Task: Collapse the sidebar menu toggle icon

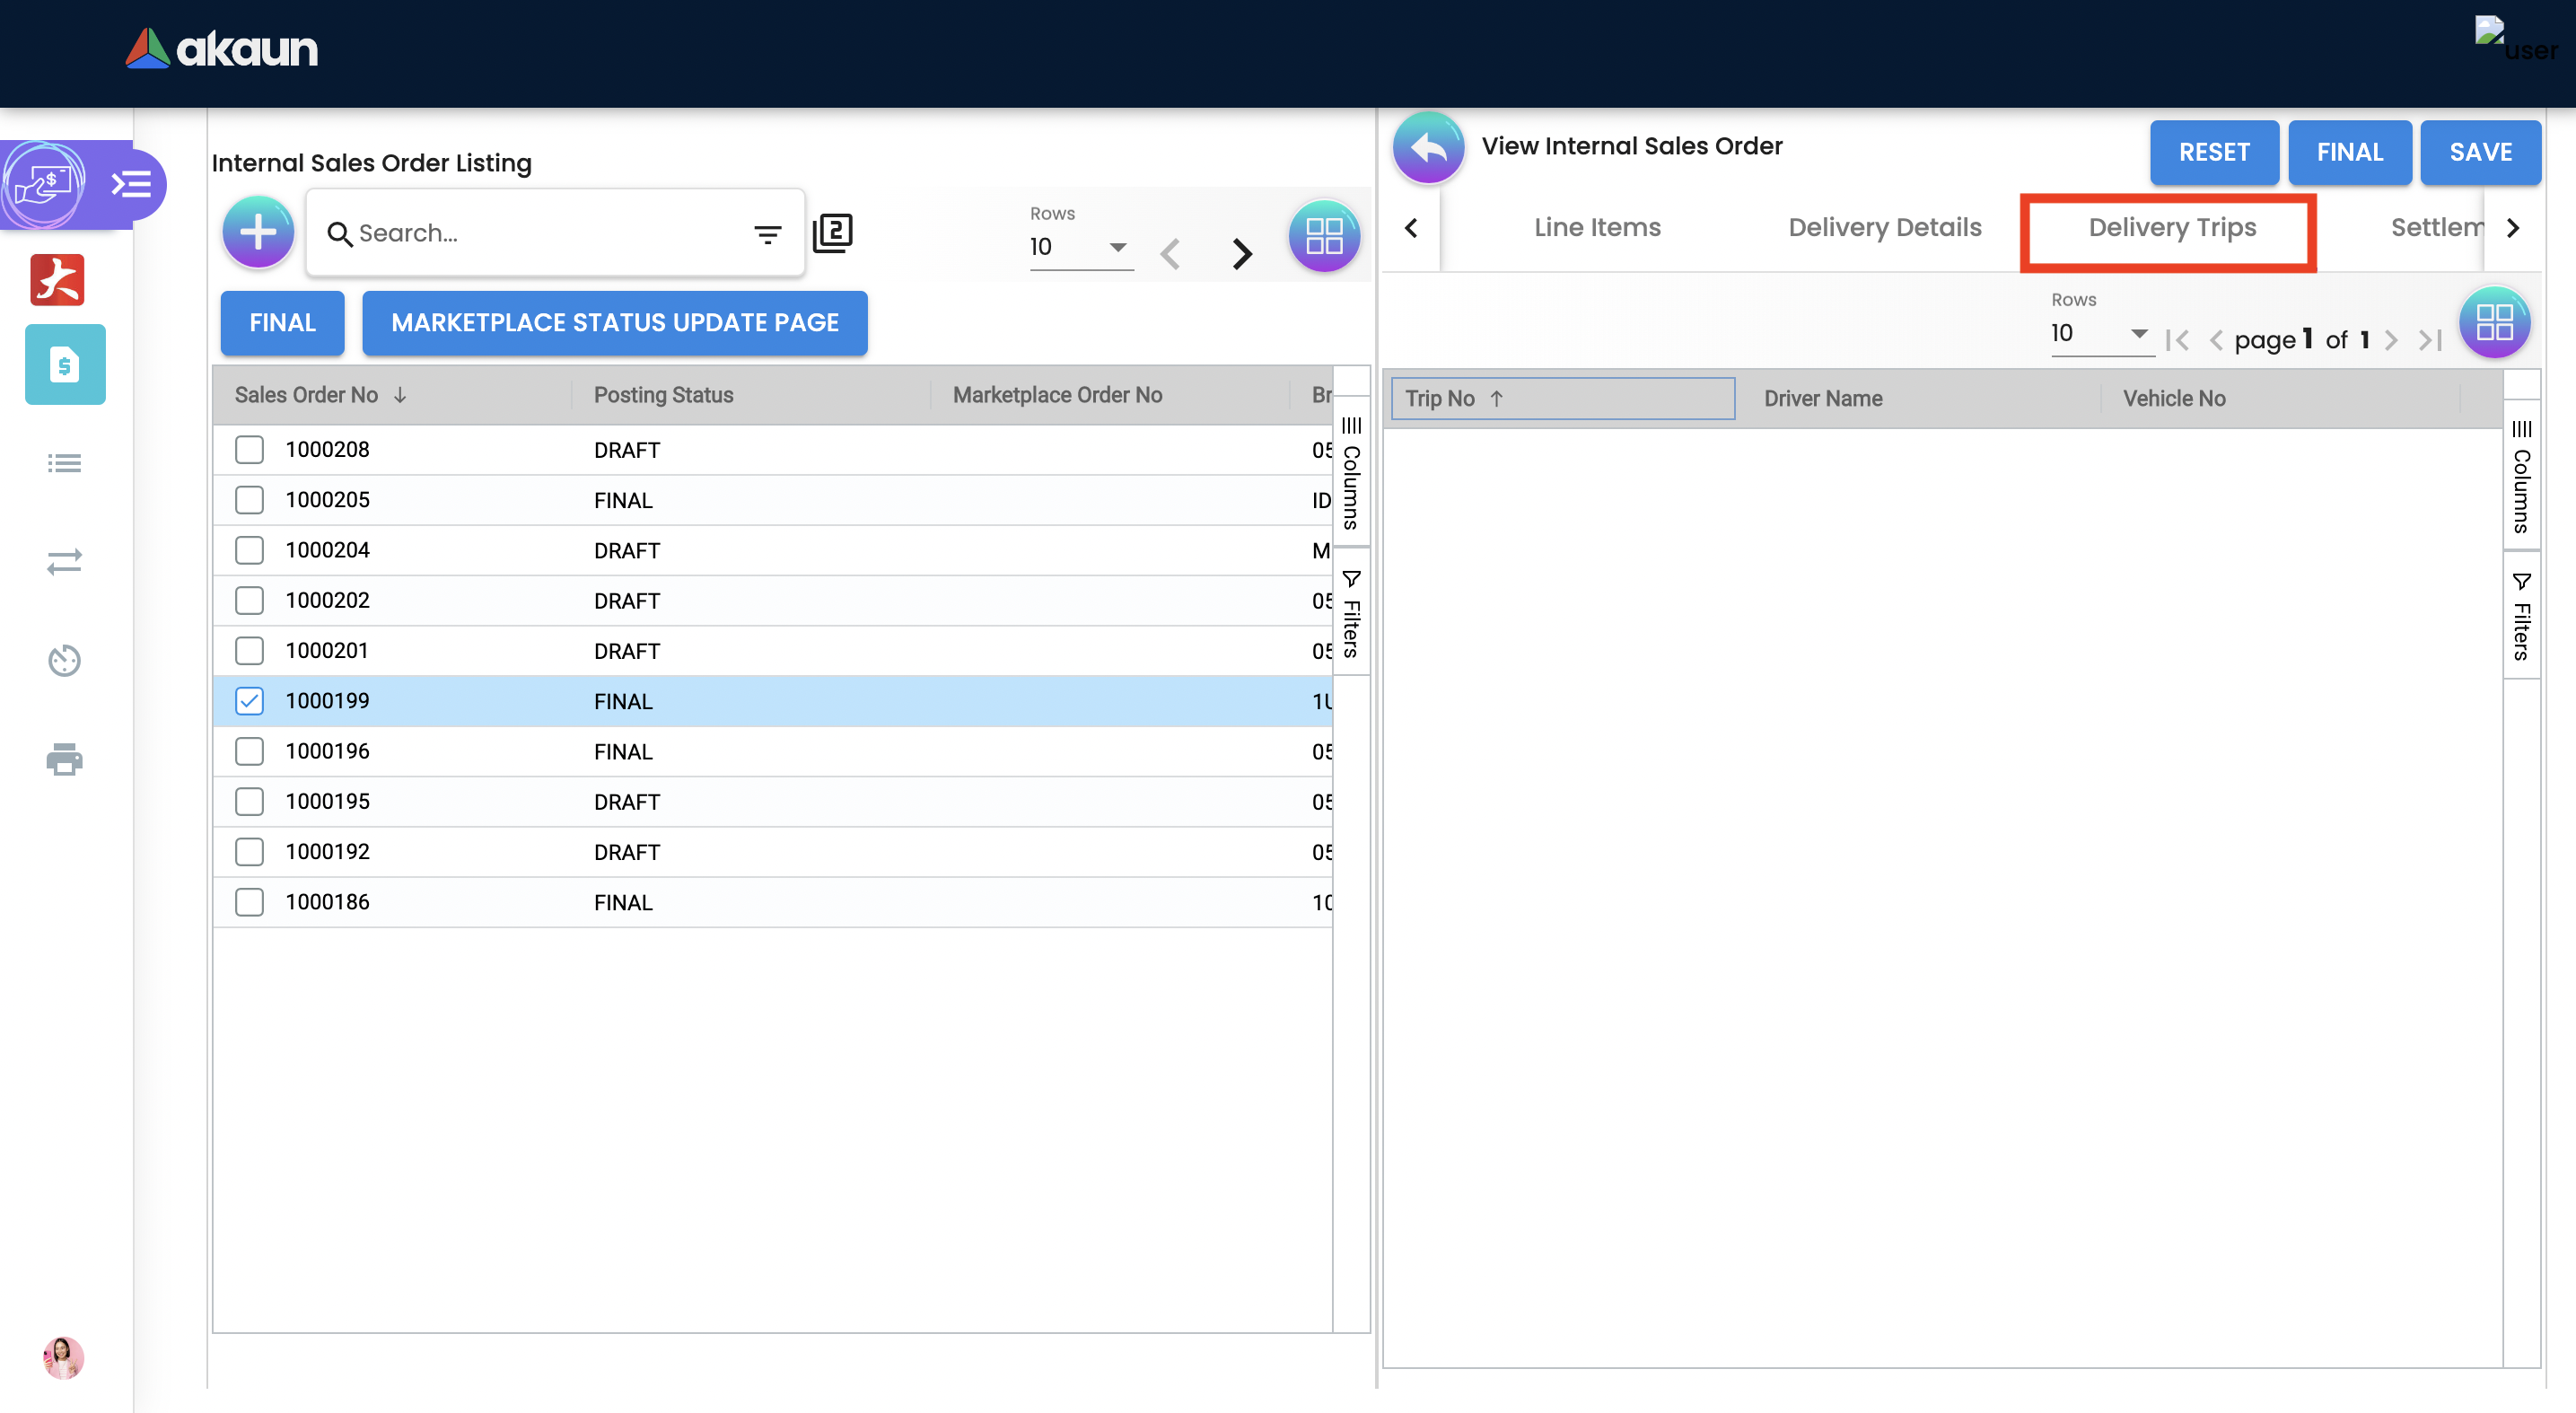Action: coord(131,184)
